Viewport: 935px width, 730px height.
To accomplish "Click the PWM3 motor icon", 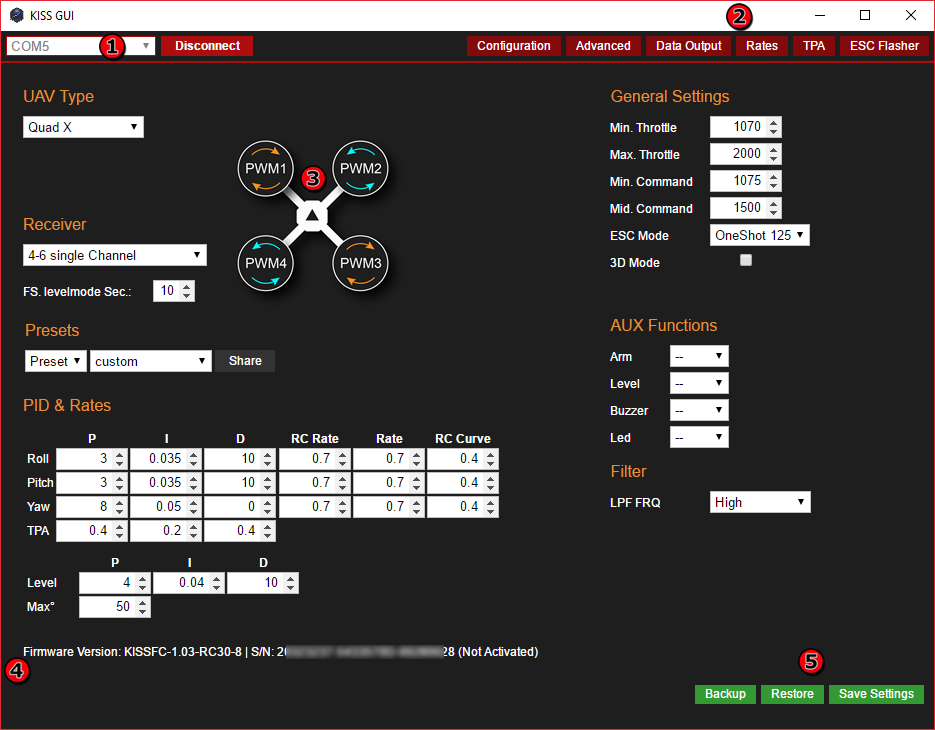I will (x=360, y=263).
